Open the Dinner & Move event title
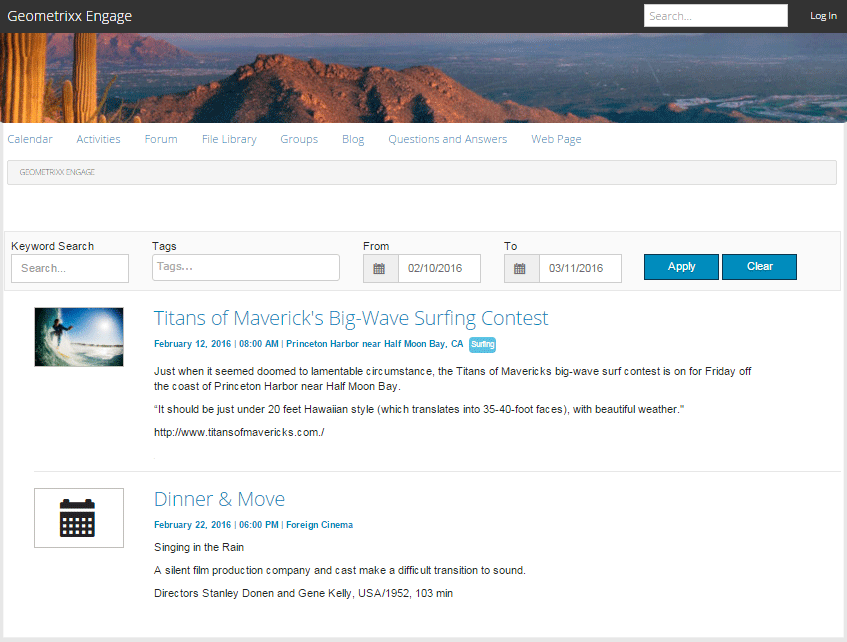Screen dimensions: 847x642 pyautogui.click(x=219, y=499)
